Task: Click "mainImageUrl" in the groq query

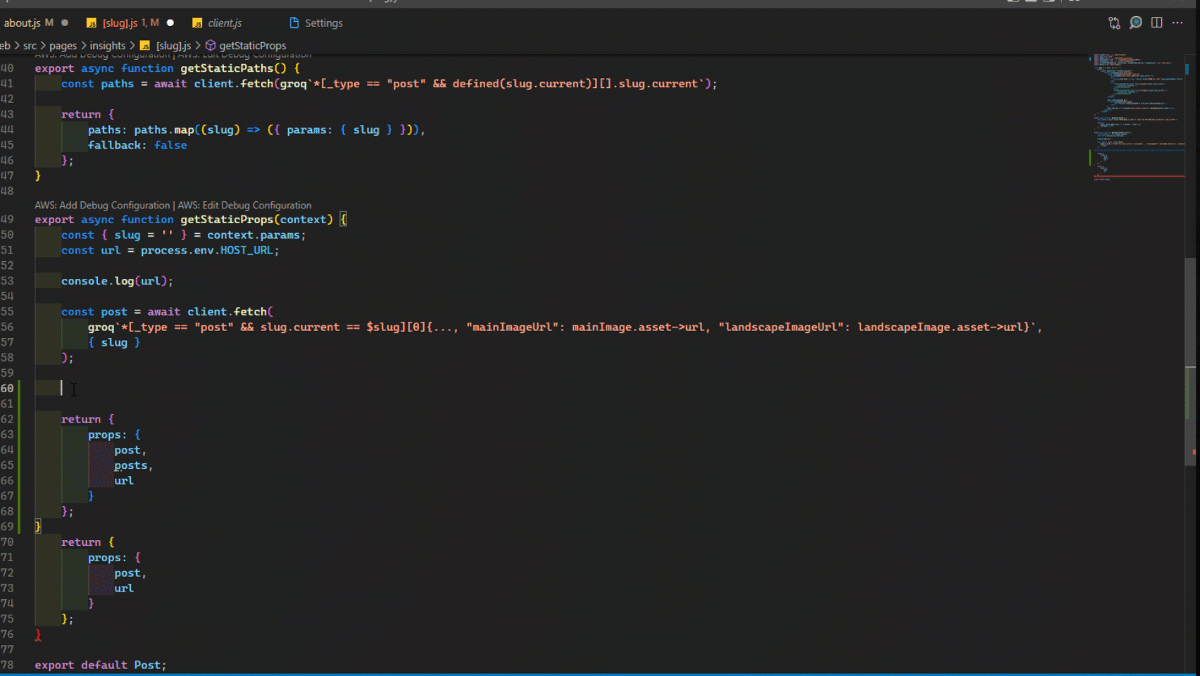Action: tap(512, 327)
